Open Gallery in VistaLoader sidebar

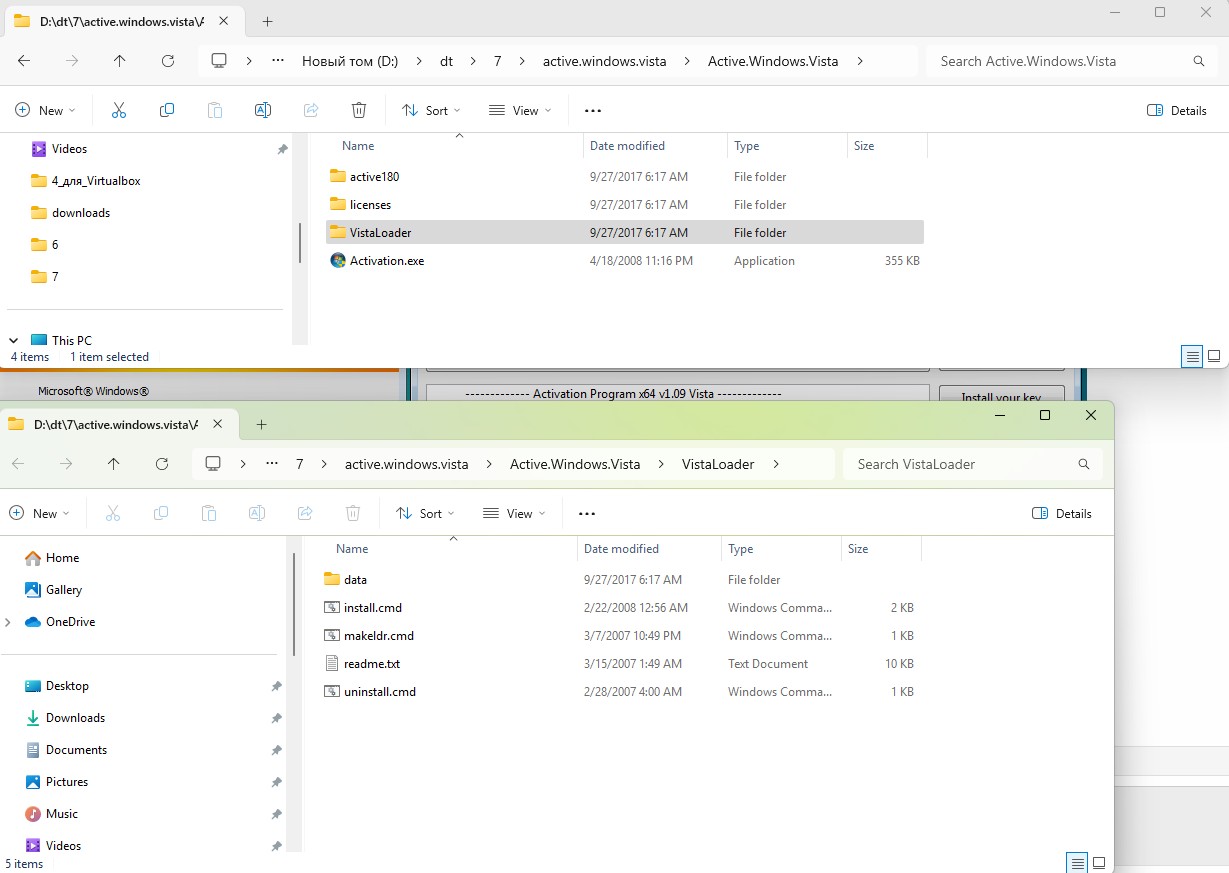tap(64, 590)
